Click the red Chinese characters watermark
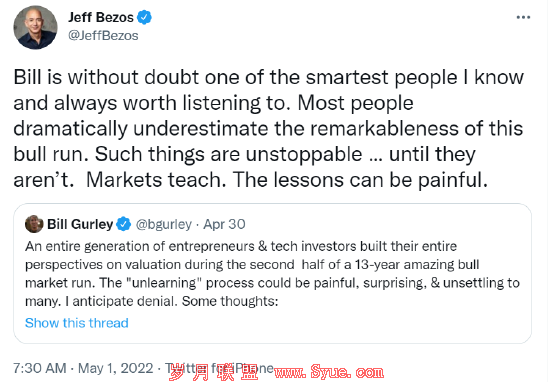The image size is (550, 382). (213, 373)
